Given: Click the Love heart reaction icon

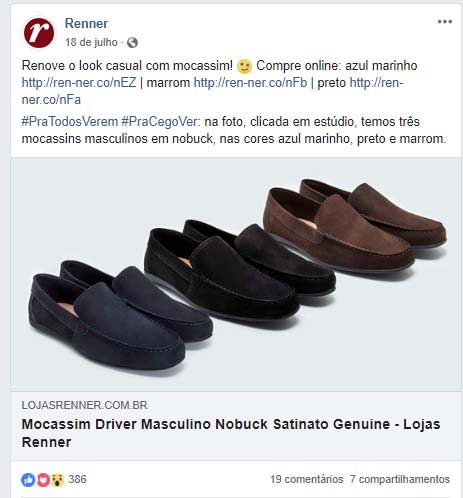Looking at the screenshot, I should click(43, 480).
